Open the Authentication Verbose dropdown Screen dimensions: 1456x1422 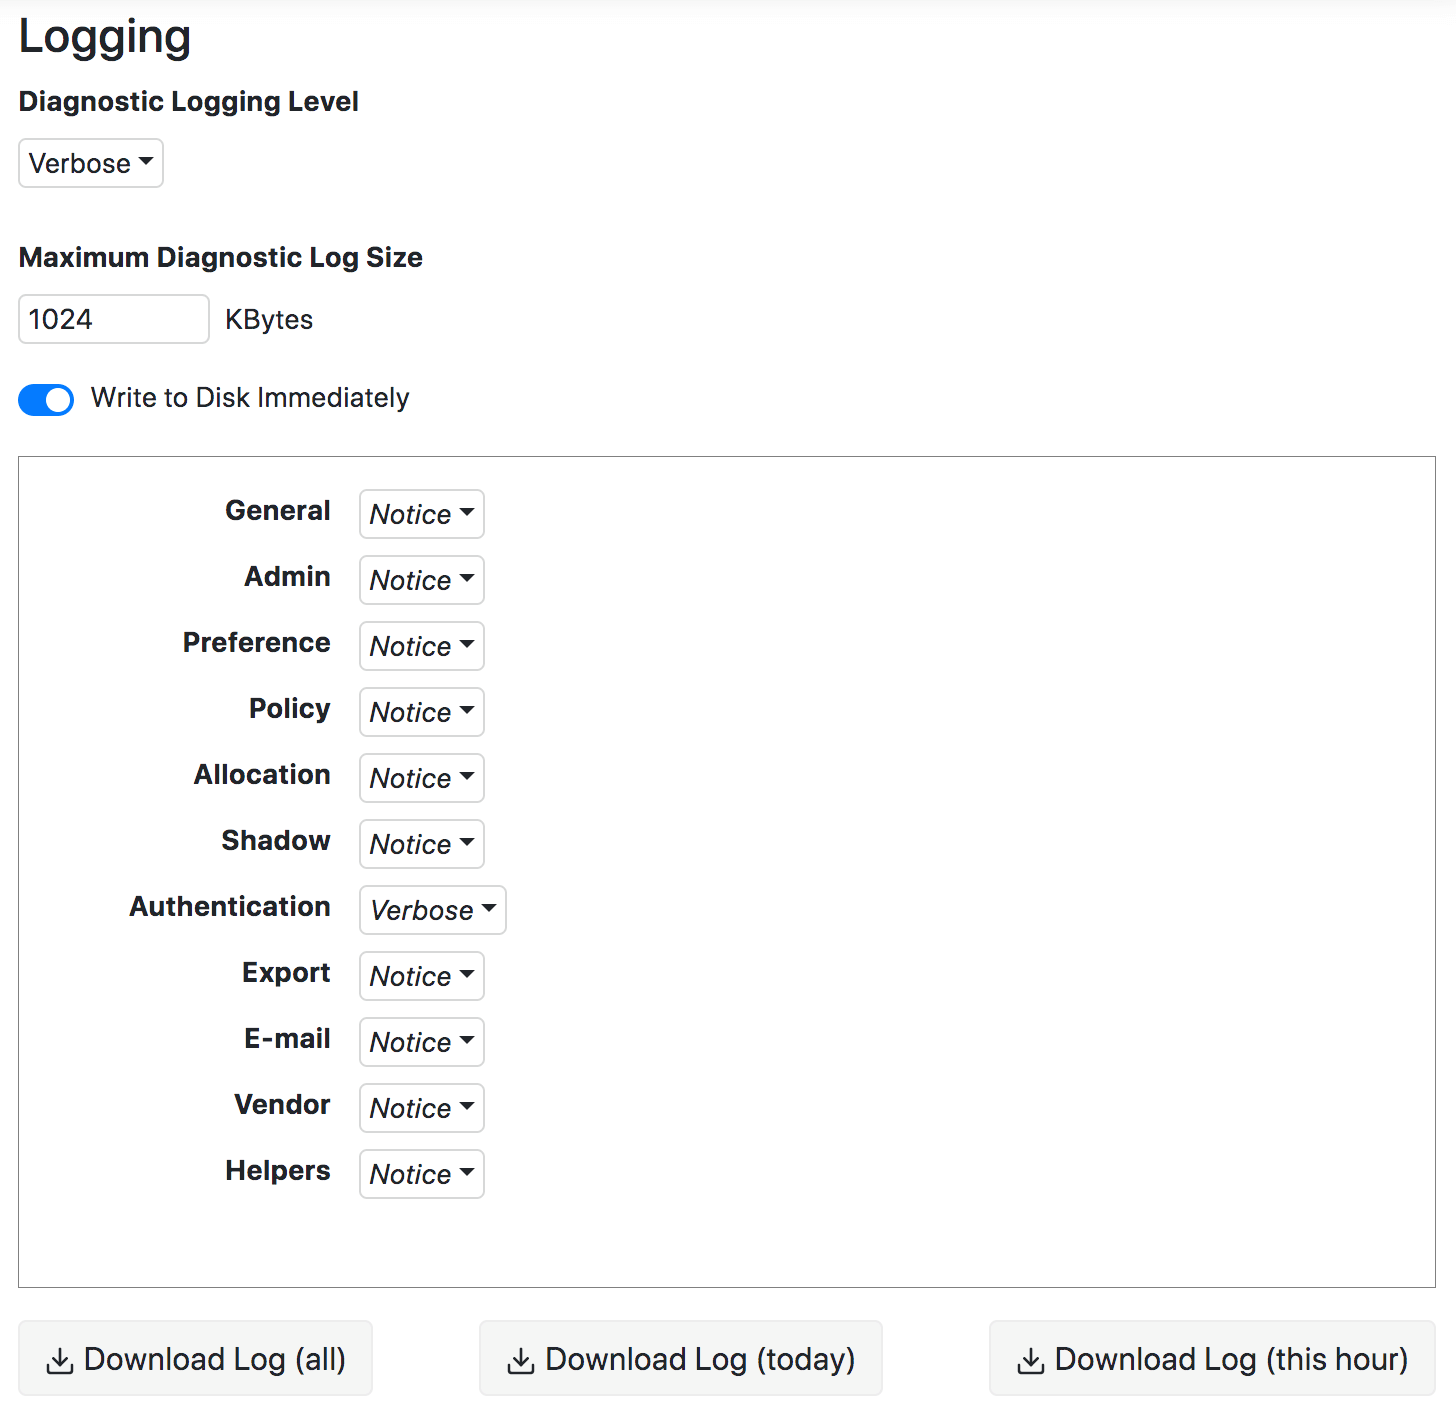[432, 910]
